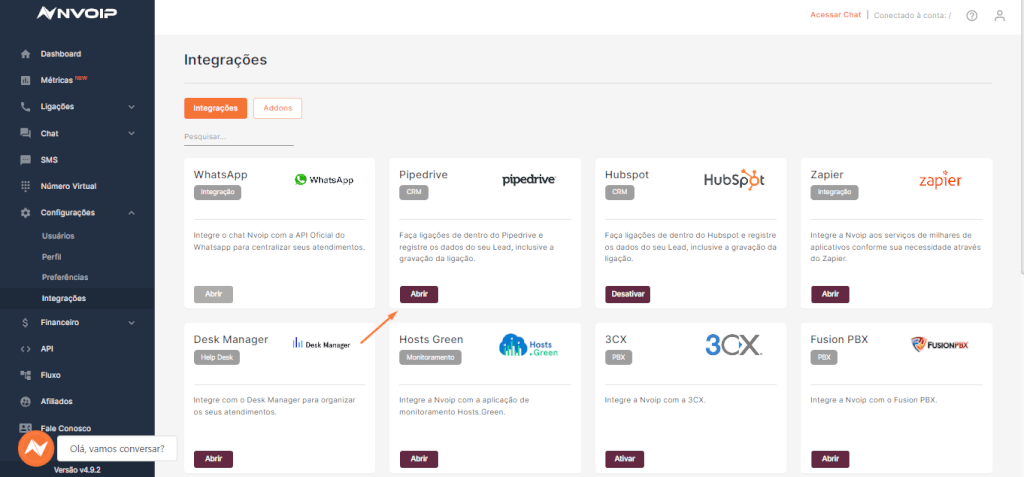Collapse the Configurações section chevron
Viewport: 1024px width, 477px height.
click(131, 213)
